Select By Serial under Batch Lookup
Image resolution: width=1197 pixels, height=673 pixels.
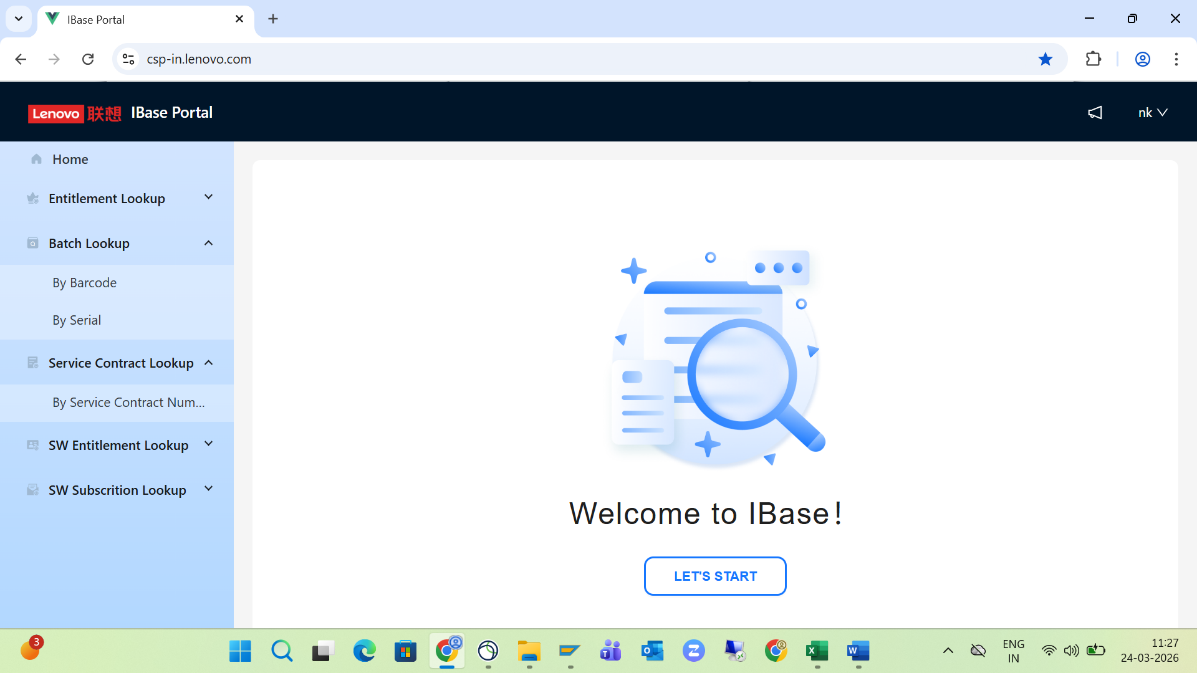[77, 320]
